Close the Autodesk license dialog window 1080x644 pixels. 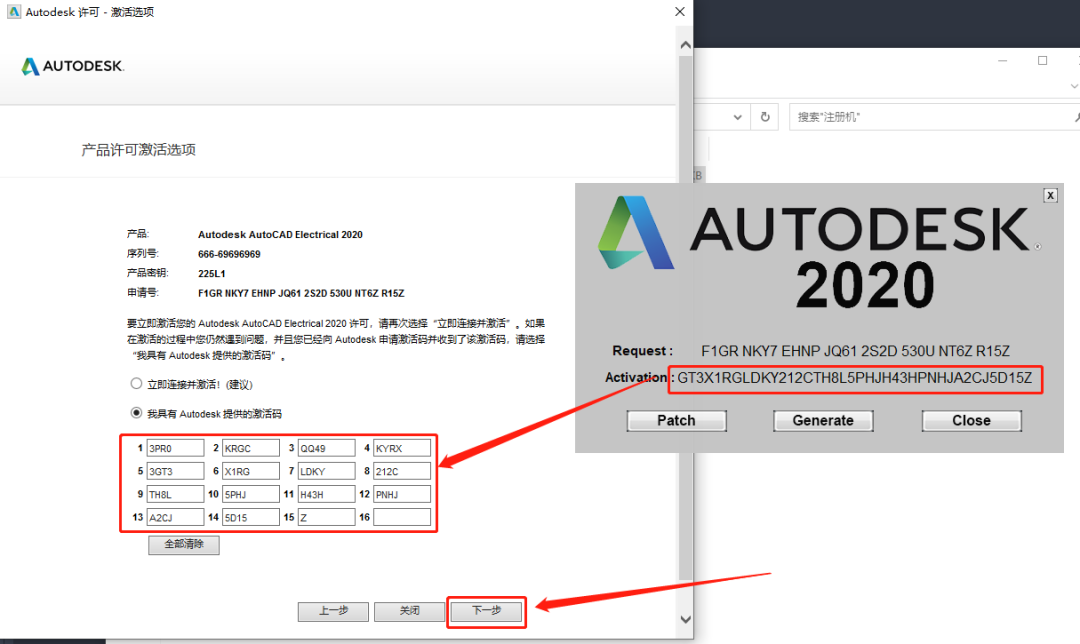click(680, 12)
